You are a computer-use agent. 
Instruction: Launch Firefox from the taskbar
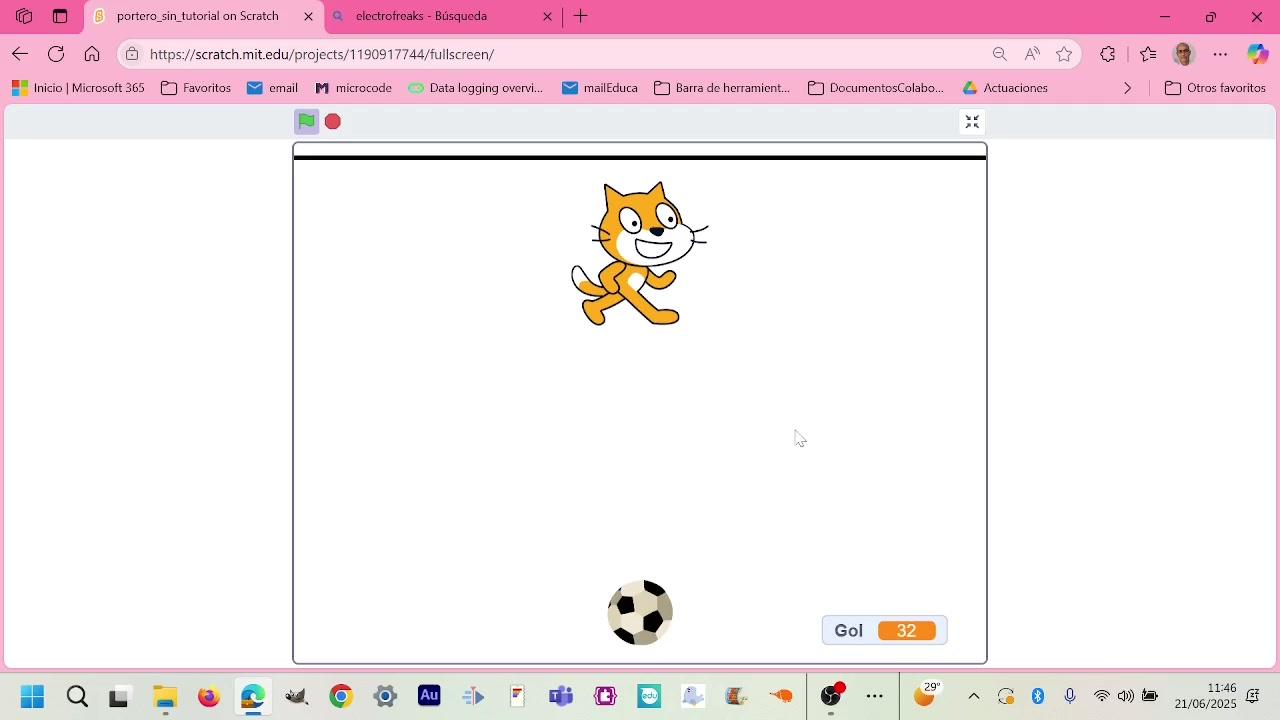[x=209, y=697]
